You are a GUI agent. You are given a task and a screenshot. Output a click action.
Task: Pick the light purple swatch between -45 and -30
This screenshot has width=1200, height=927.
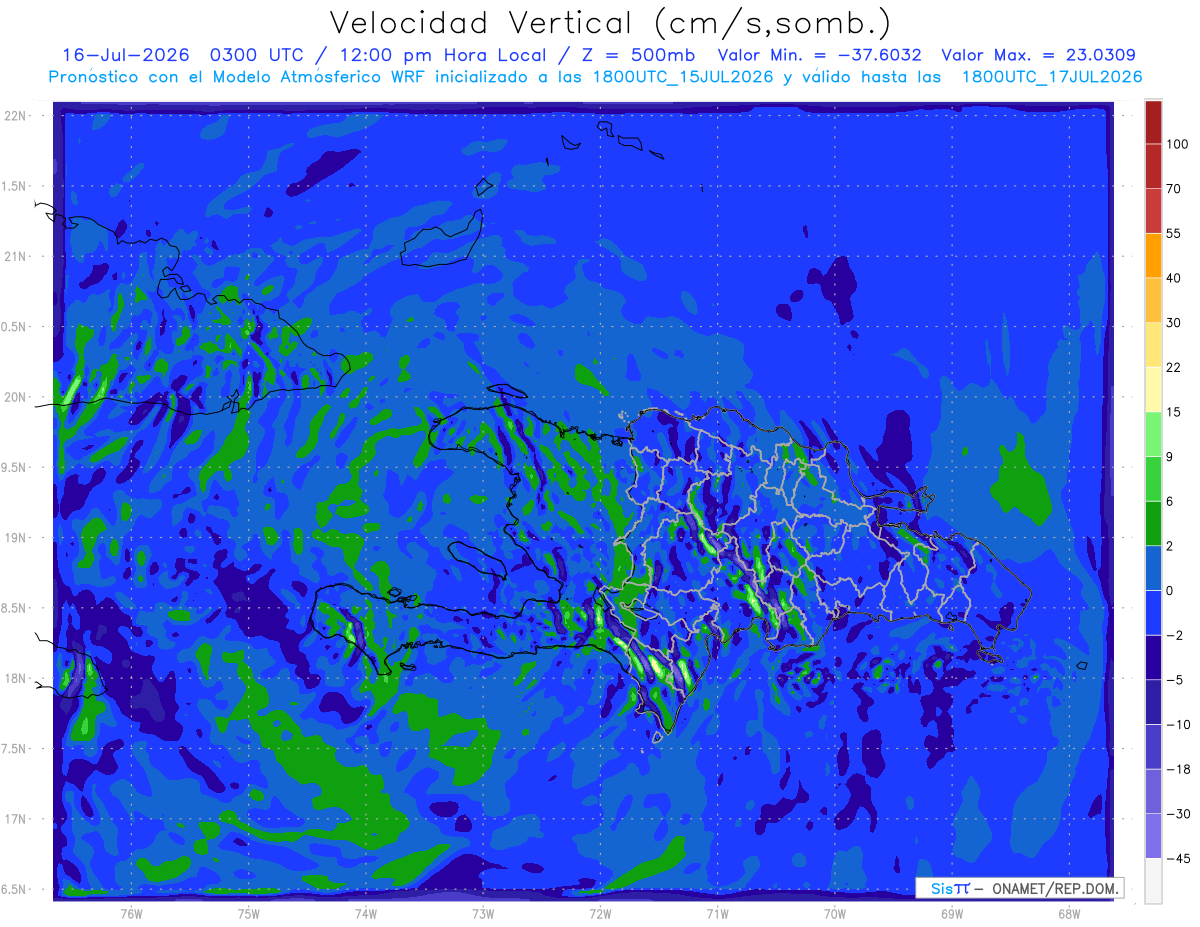click(1153, 835)
